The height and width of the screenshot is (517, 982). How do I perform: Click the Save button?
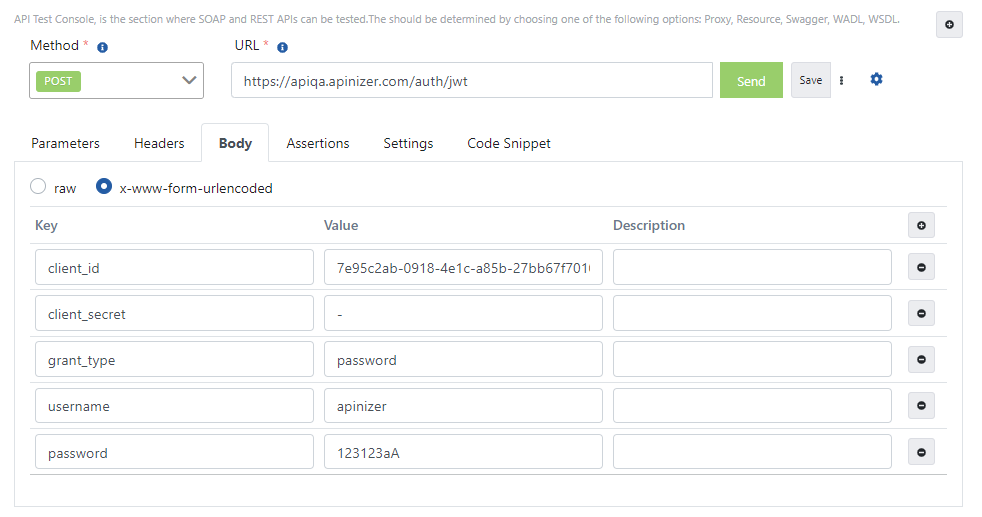point(810,80)
